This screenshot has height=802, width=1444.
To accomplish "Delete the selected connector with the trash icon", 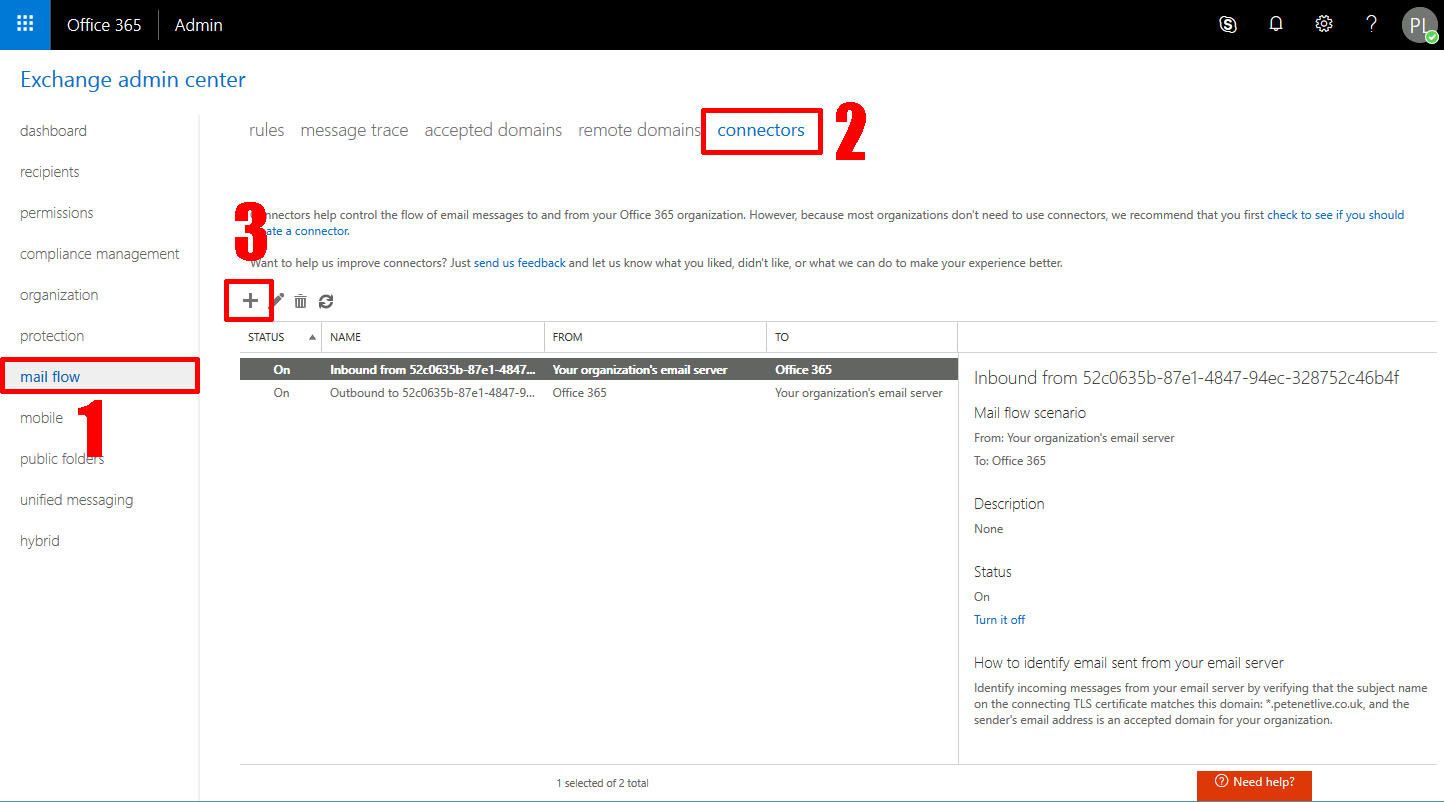I will coord(301,300).
